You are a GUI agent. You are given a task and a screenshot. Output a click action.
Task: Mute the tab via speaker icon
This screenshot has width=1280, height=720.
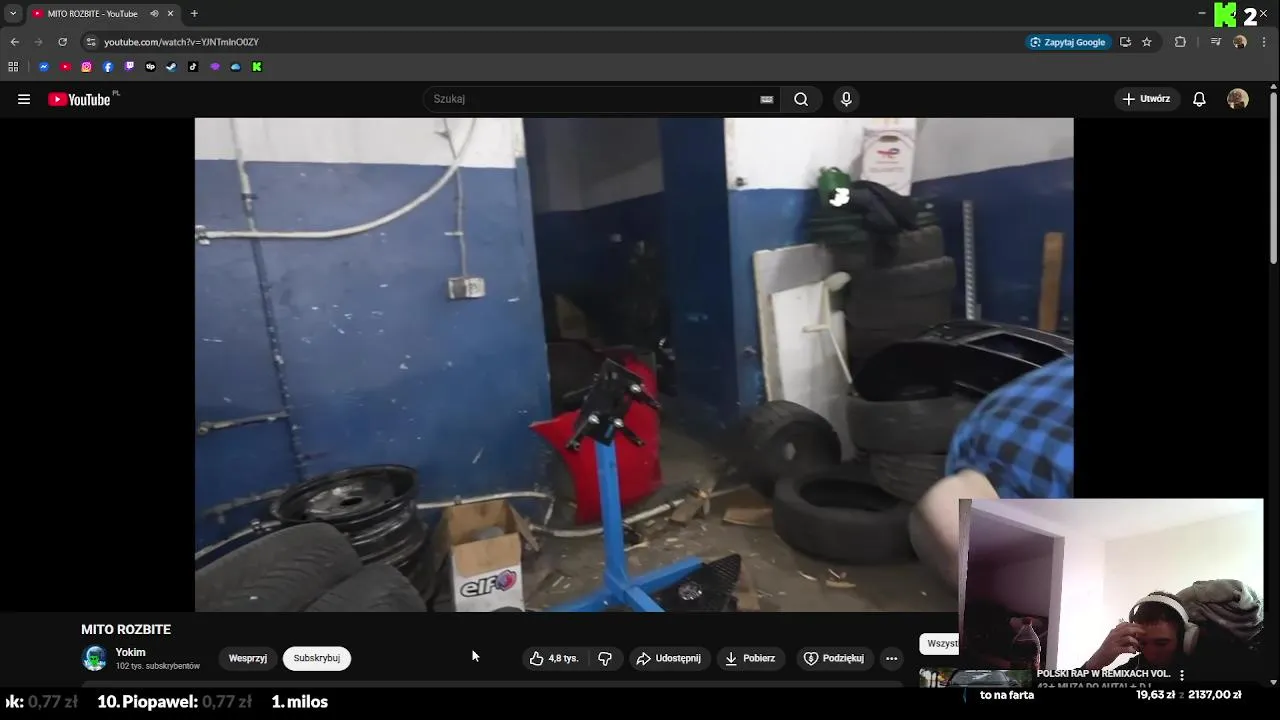(x=154, y=14)
